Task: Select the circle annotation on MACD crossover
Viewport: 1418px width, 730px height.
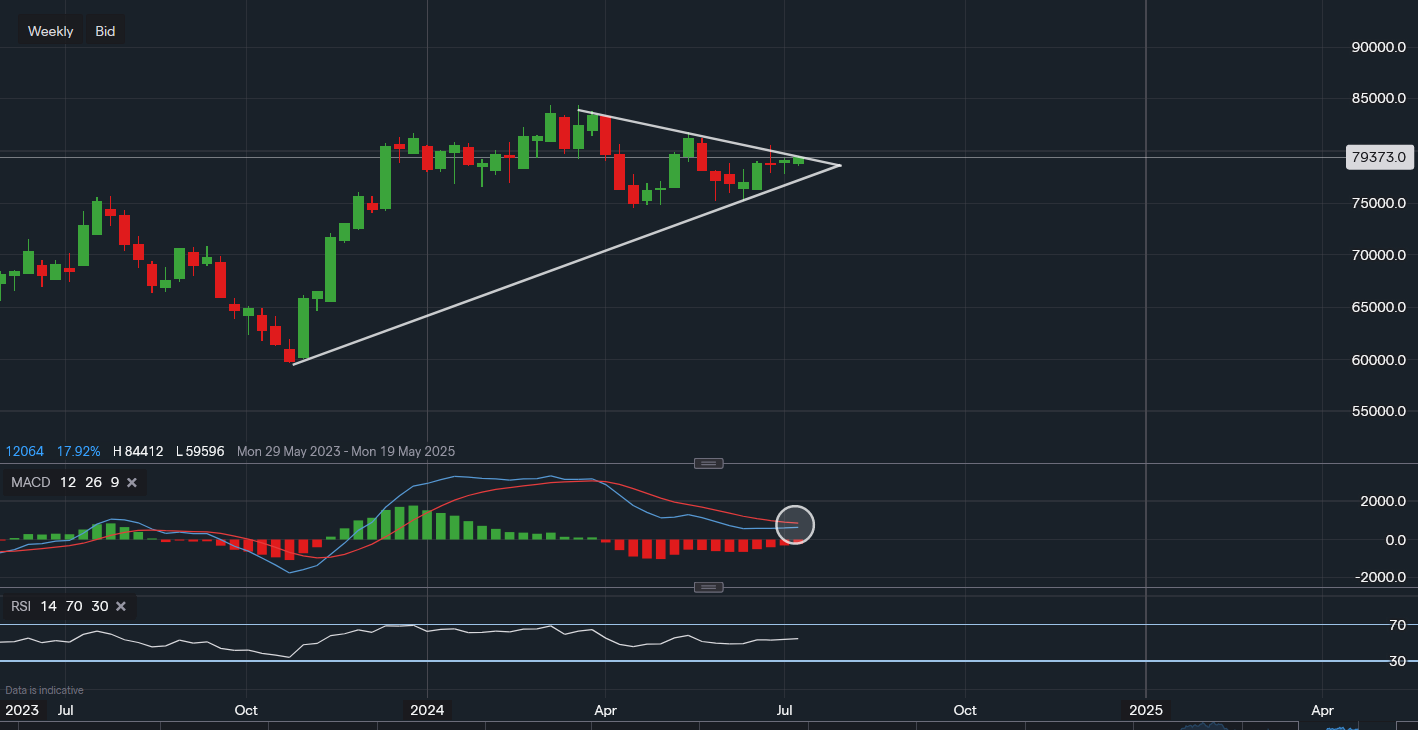Action: [794, 524]
